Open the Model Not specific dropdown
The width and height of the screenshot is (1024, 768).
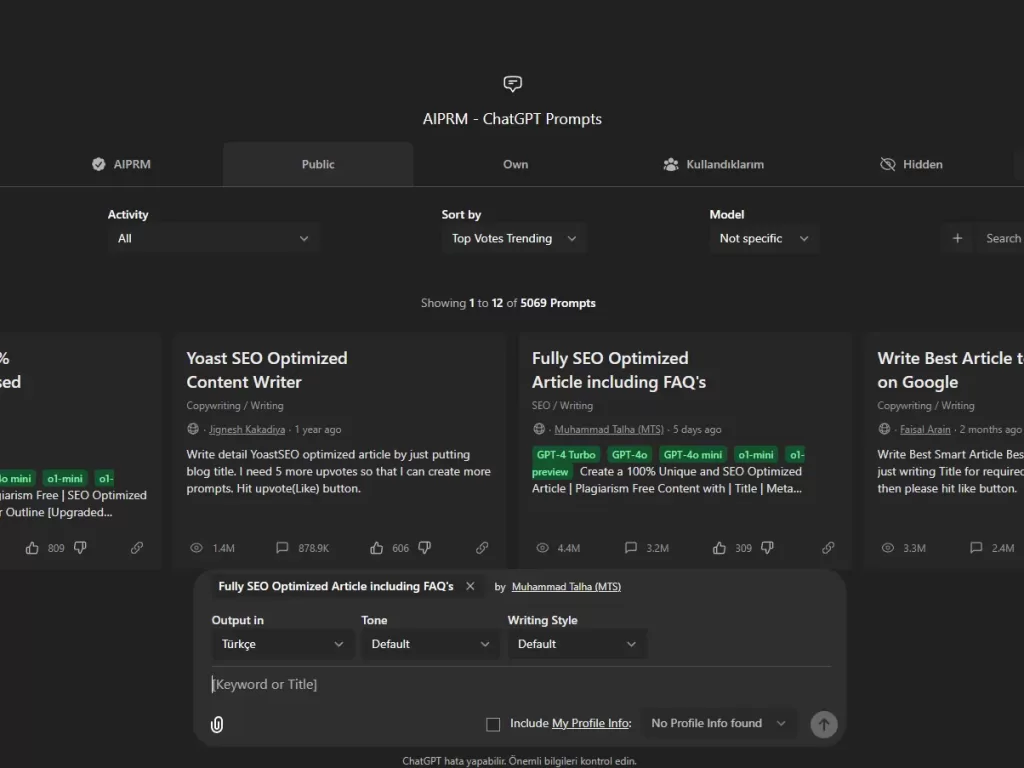coord(763,238)
